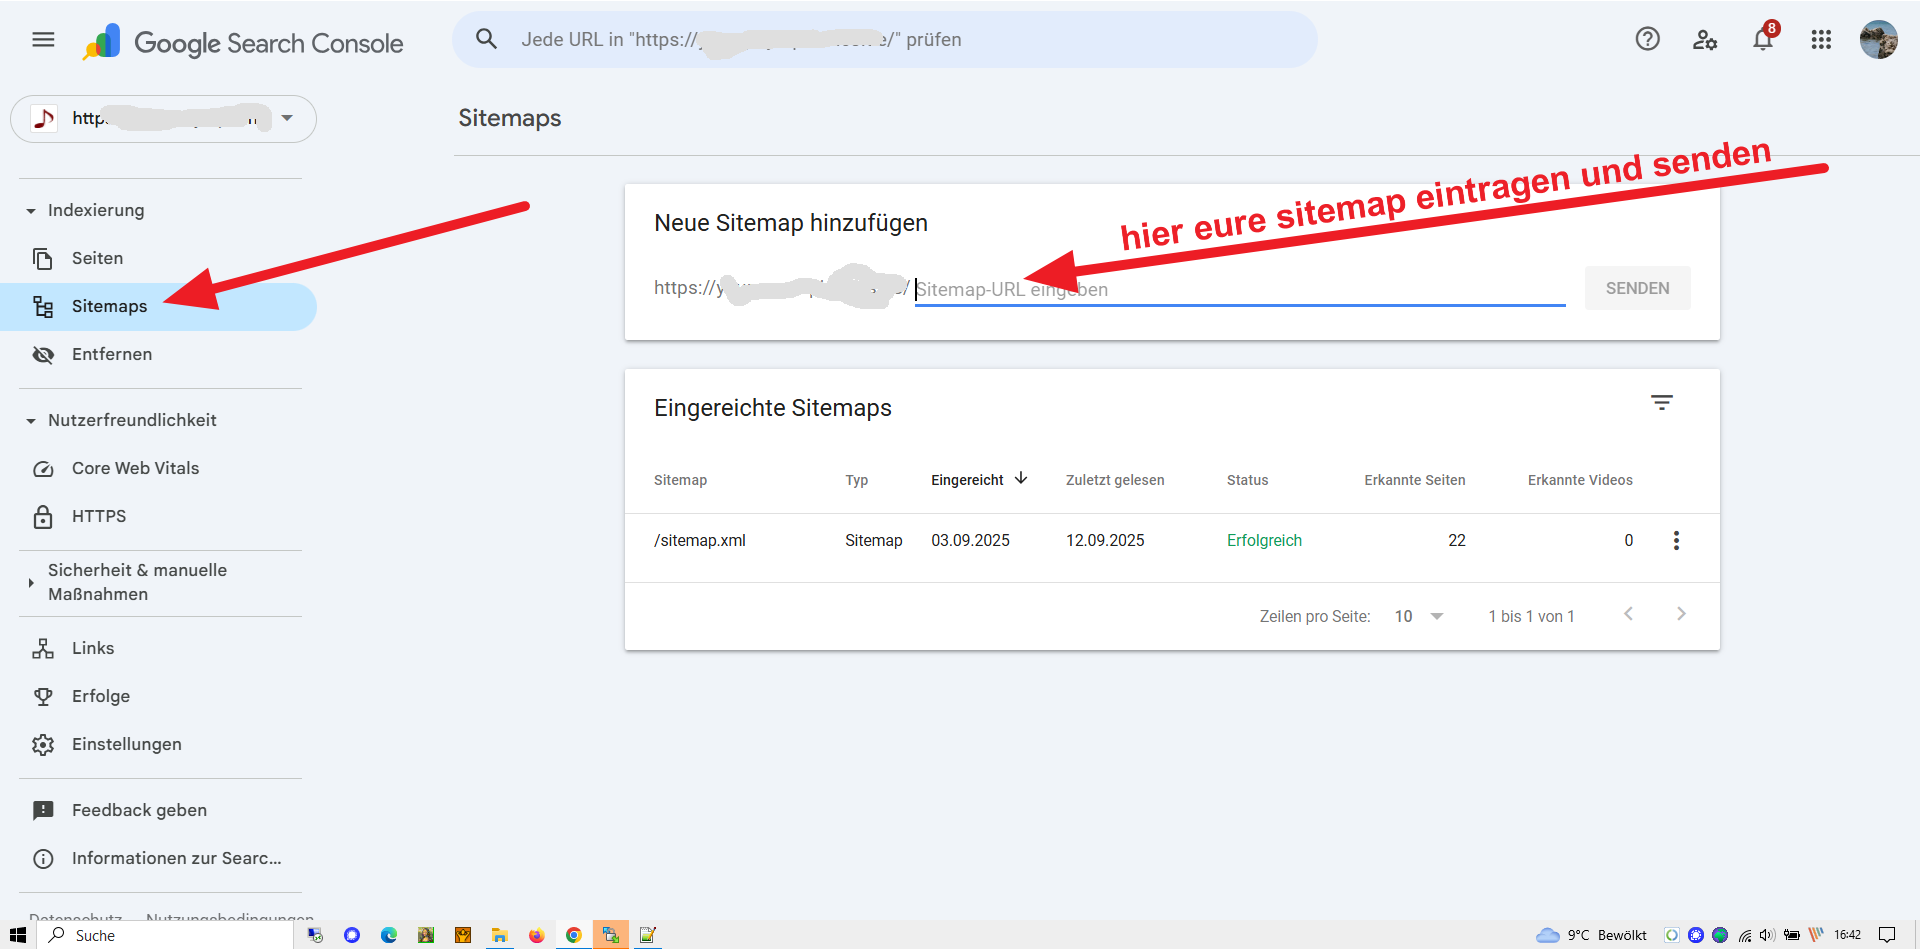
Task: Open three-dot menu for sitemap.xml row
Action: pos(1676,541)
